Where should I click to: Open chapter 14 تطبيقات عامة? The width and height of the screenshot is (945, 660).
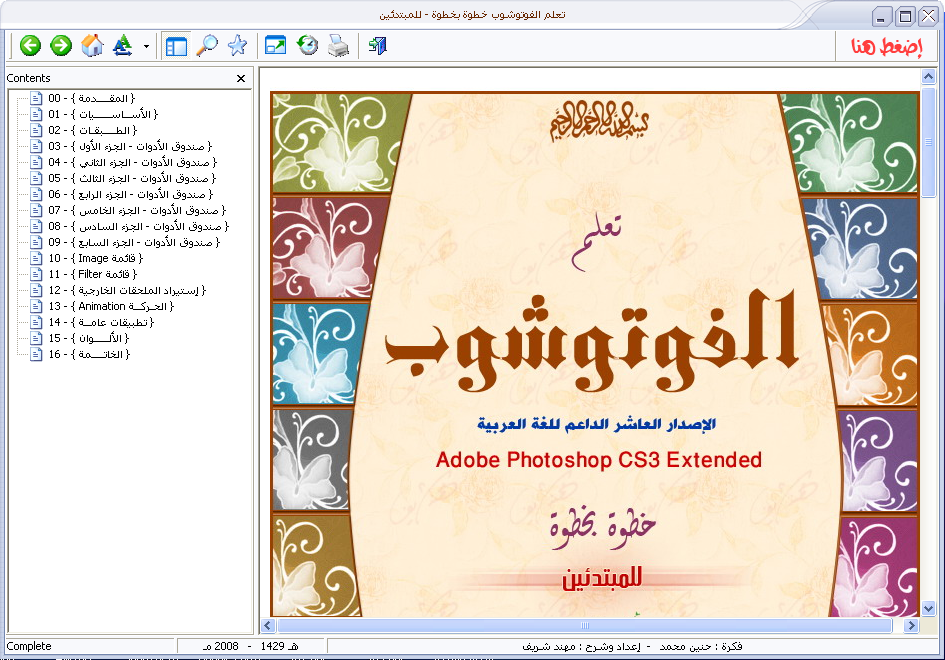point(101,322)
